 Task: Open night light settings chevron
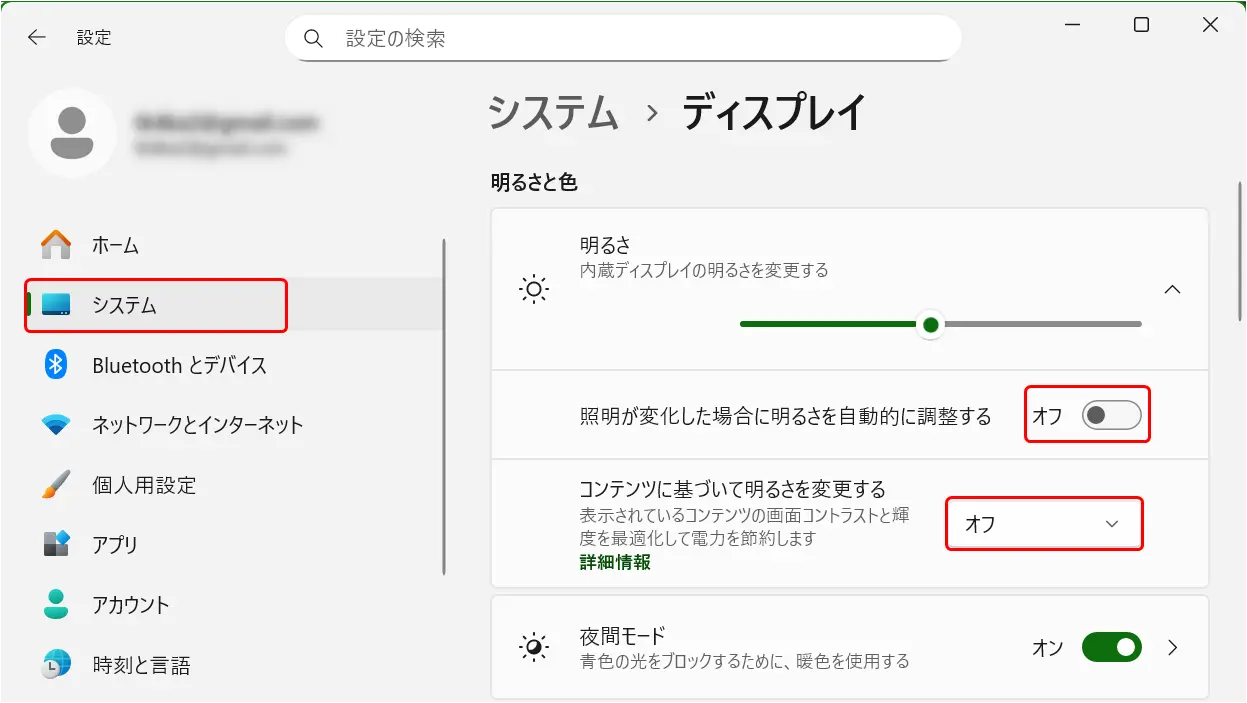(1174, 648)
